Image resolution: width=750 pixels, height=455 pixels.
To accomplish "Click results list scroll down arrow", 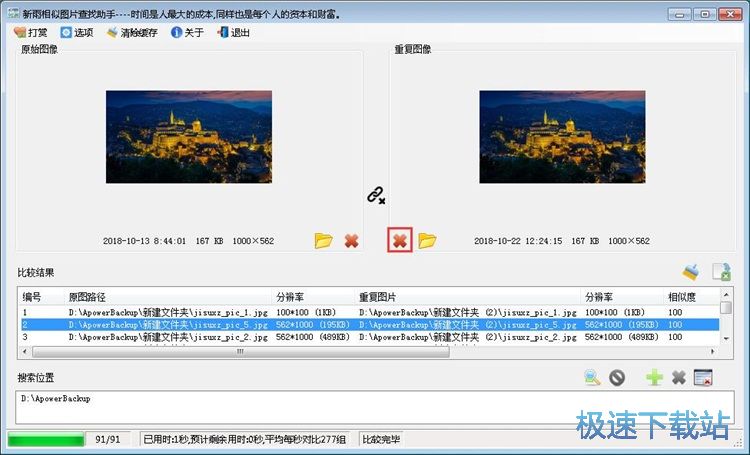I will pyautogui.click(x=726, y=338).
